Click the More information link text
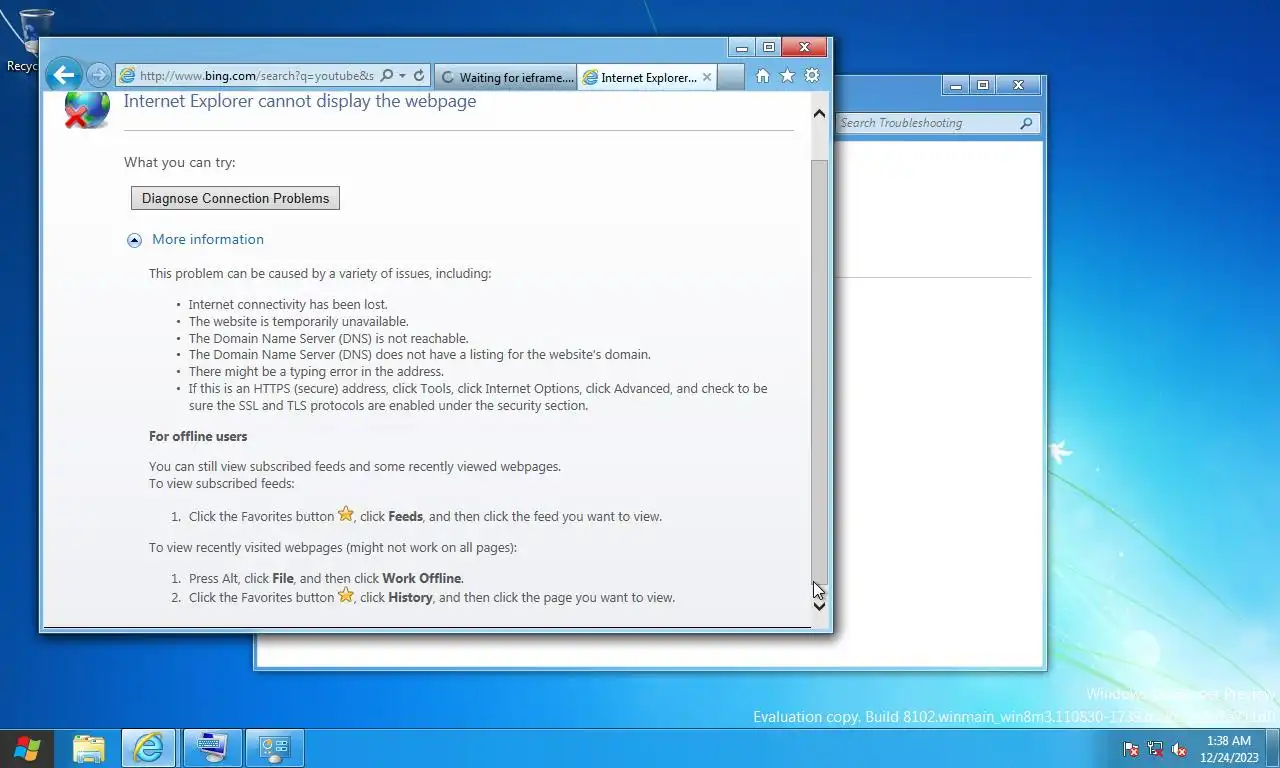Screen dimensions: 1280x768 tap(208, 239)
